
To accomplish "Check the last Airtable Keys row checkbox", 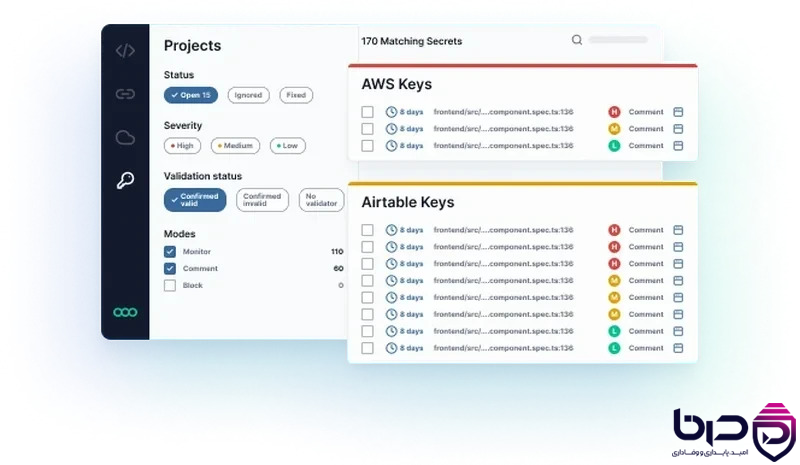I will (x=367, y=348).
